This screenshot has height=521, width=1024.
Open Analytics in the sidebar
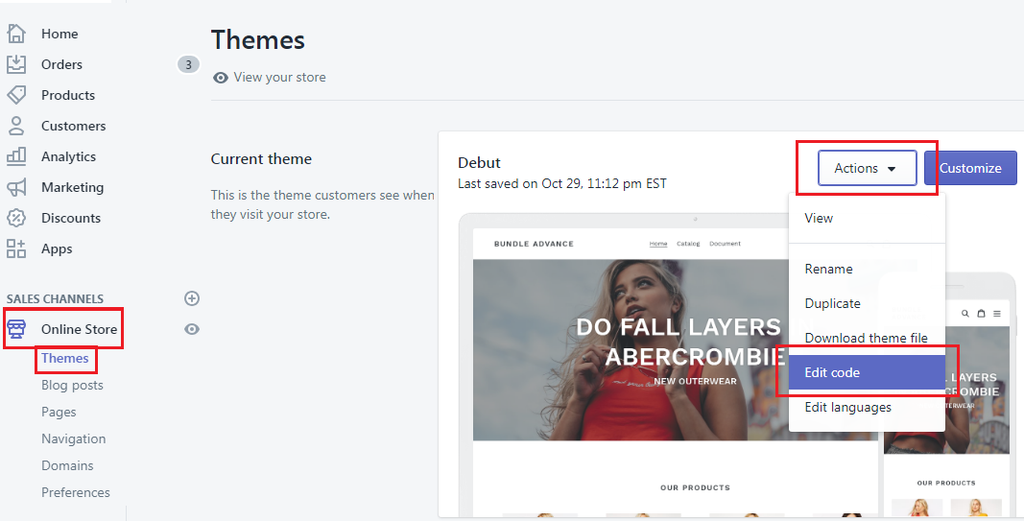(69, 157)
